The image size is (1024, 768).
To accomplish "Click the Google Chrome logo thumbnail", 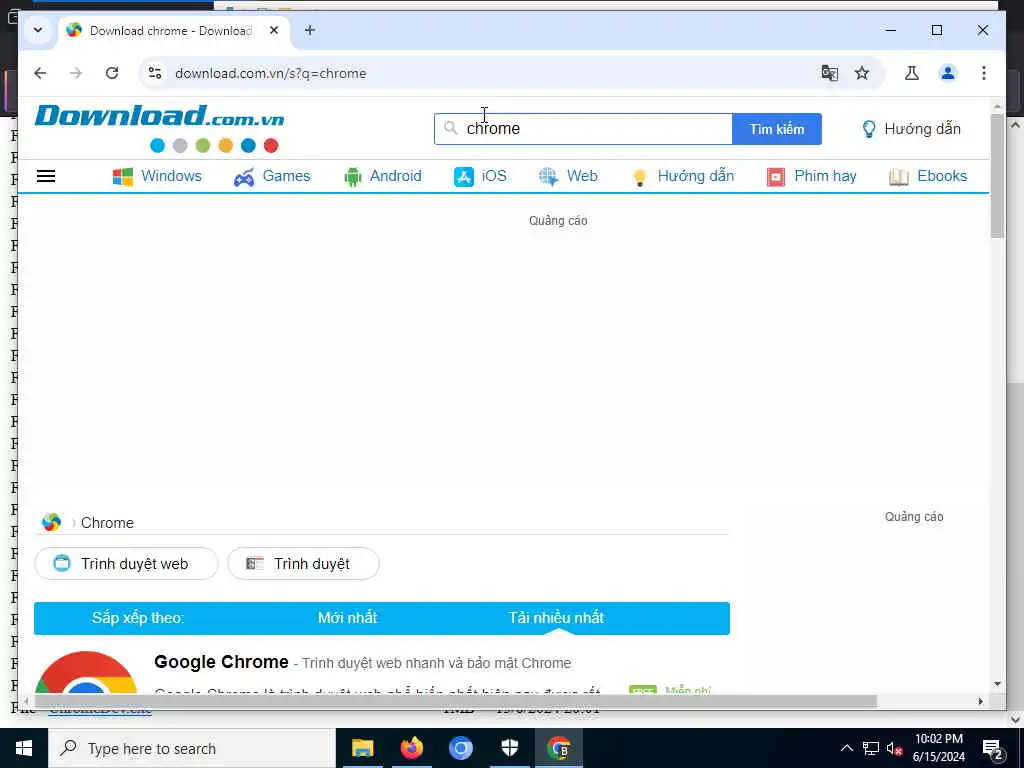I will tap(86, 672).
